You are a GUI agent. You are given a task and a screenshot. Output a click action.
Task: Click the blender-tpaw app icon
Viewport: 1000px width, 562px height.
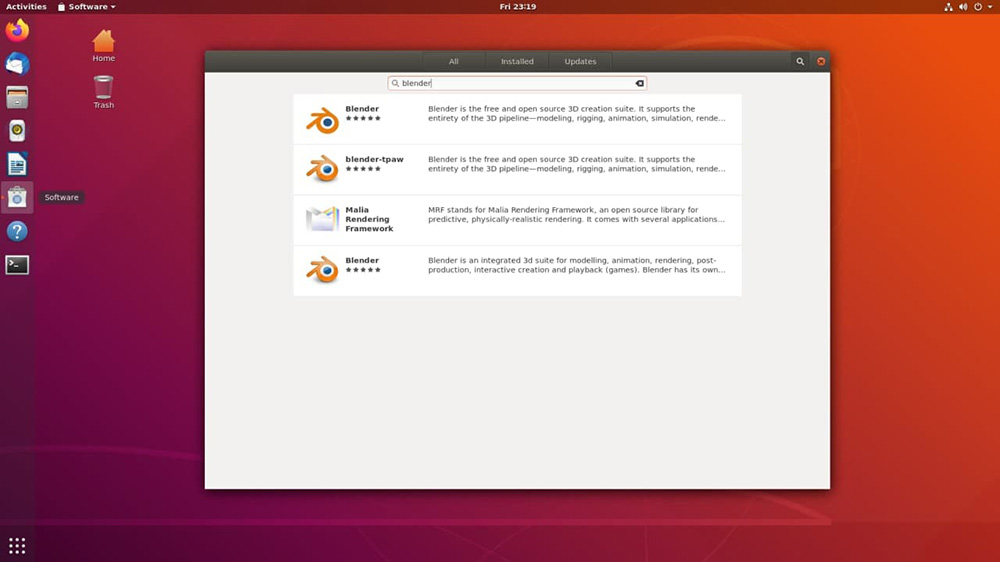[322, 170]
